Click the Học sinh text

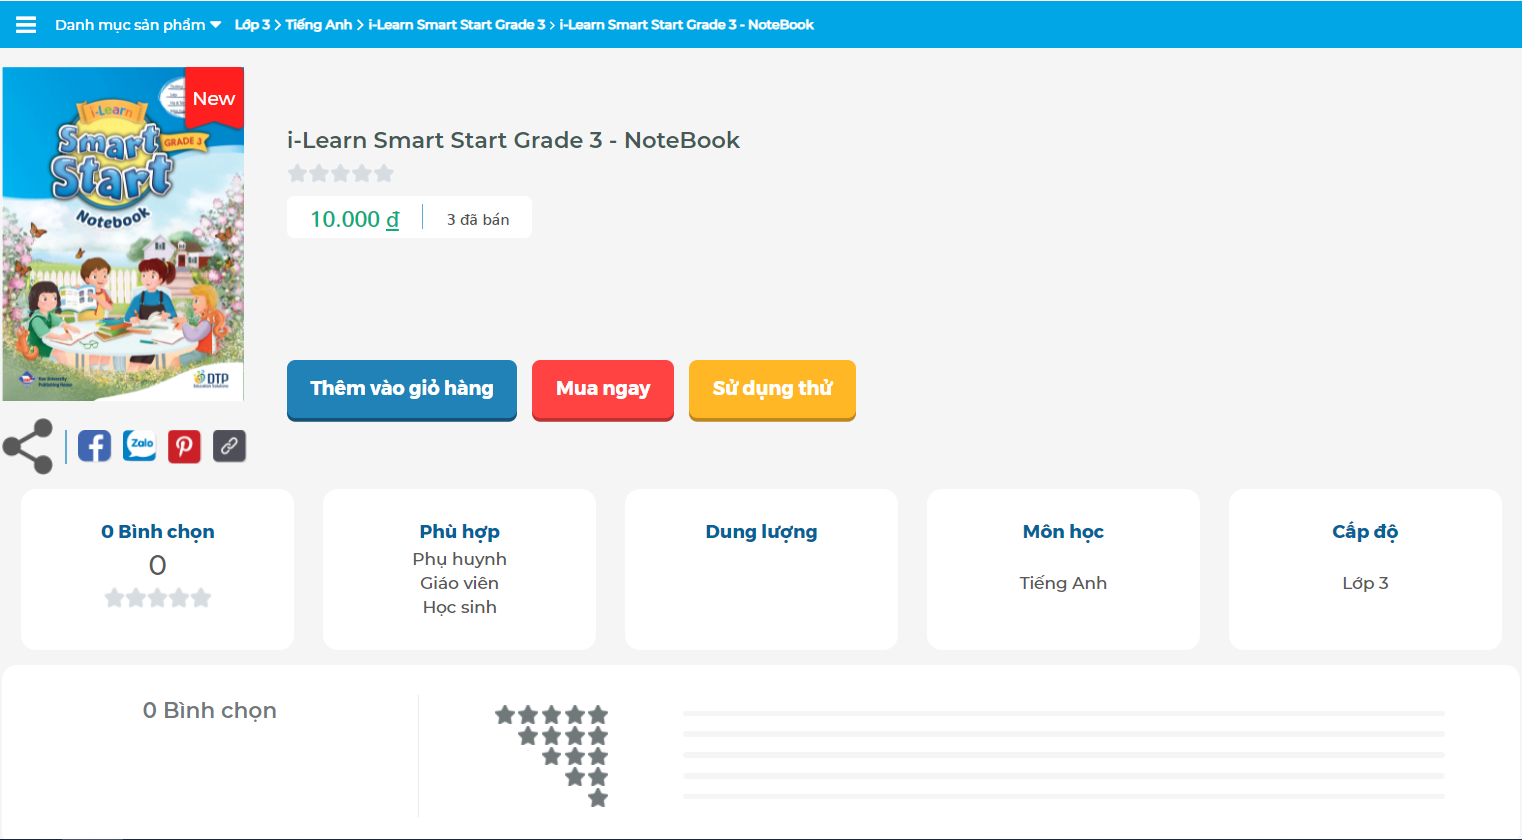tap(460, 607)
